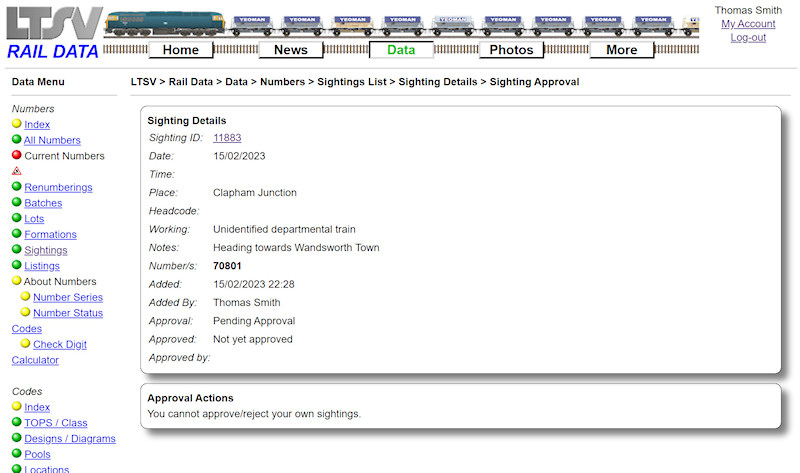The image size is (800, 473).
Task: Click red bullet beside Current Numbers
Action: [x=17, y=155]
